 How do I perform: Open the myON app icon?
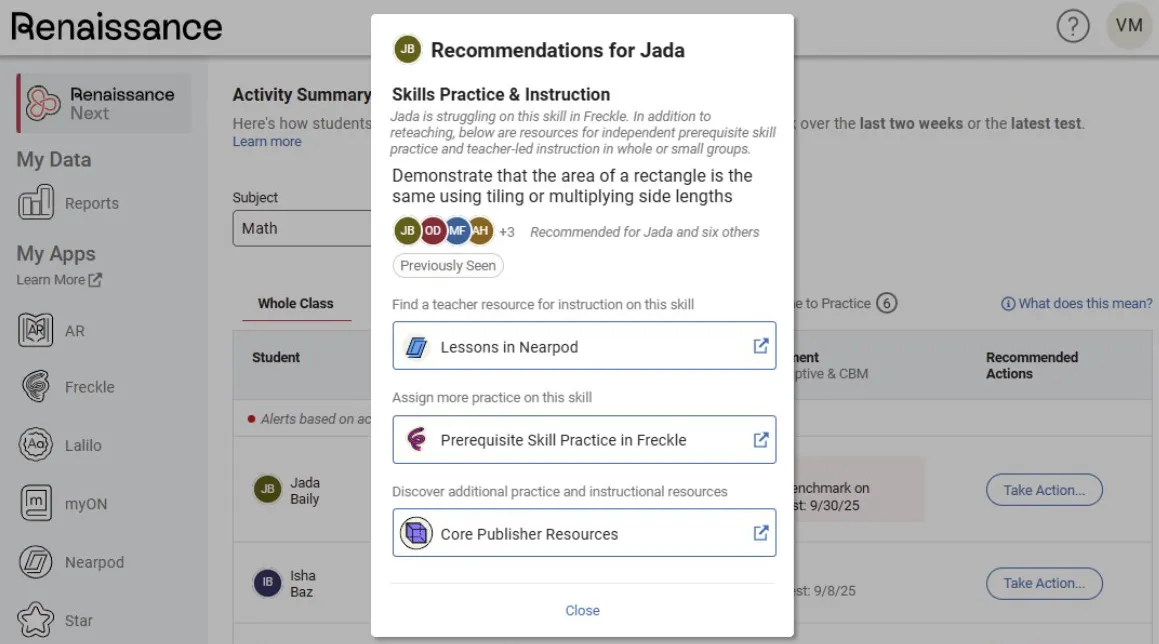click(36, 503)
